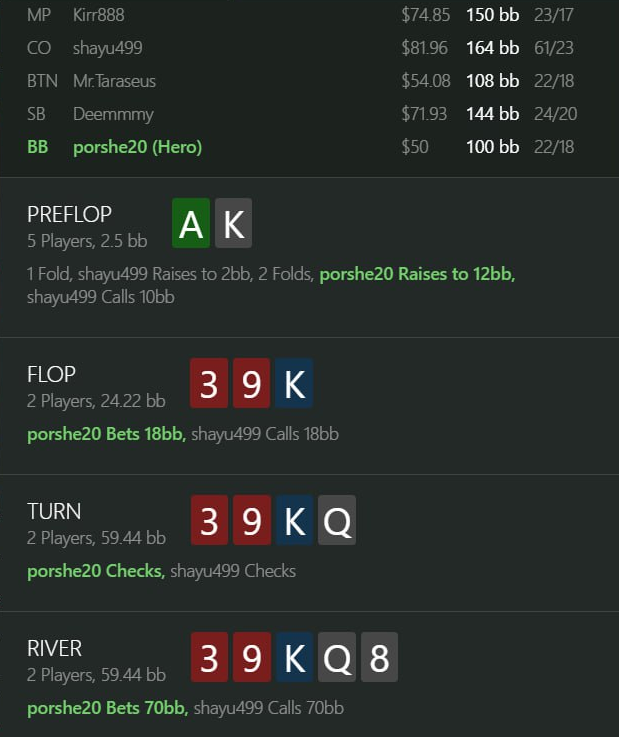Select the red 3 card on the flop

[209, 383]
